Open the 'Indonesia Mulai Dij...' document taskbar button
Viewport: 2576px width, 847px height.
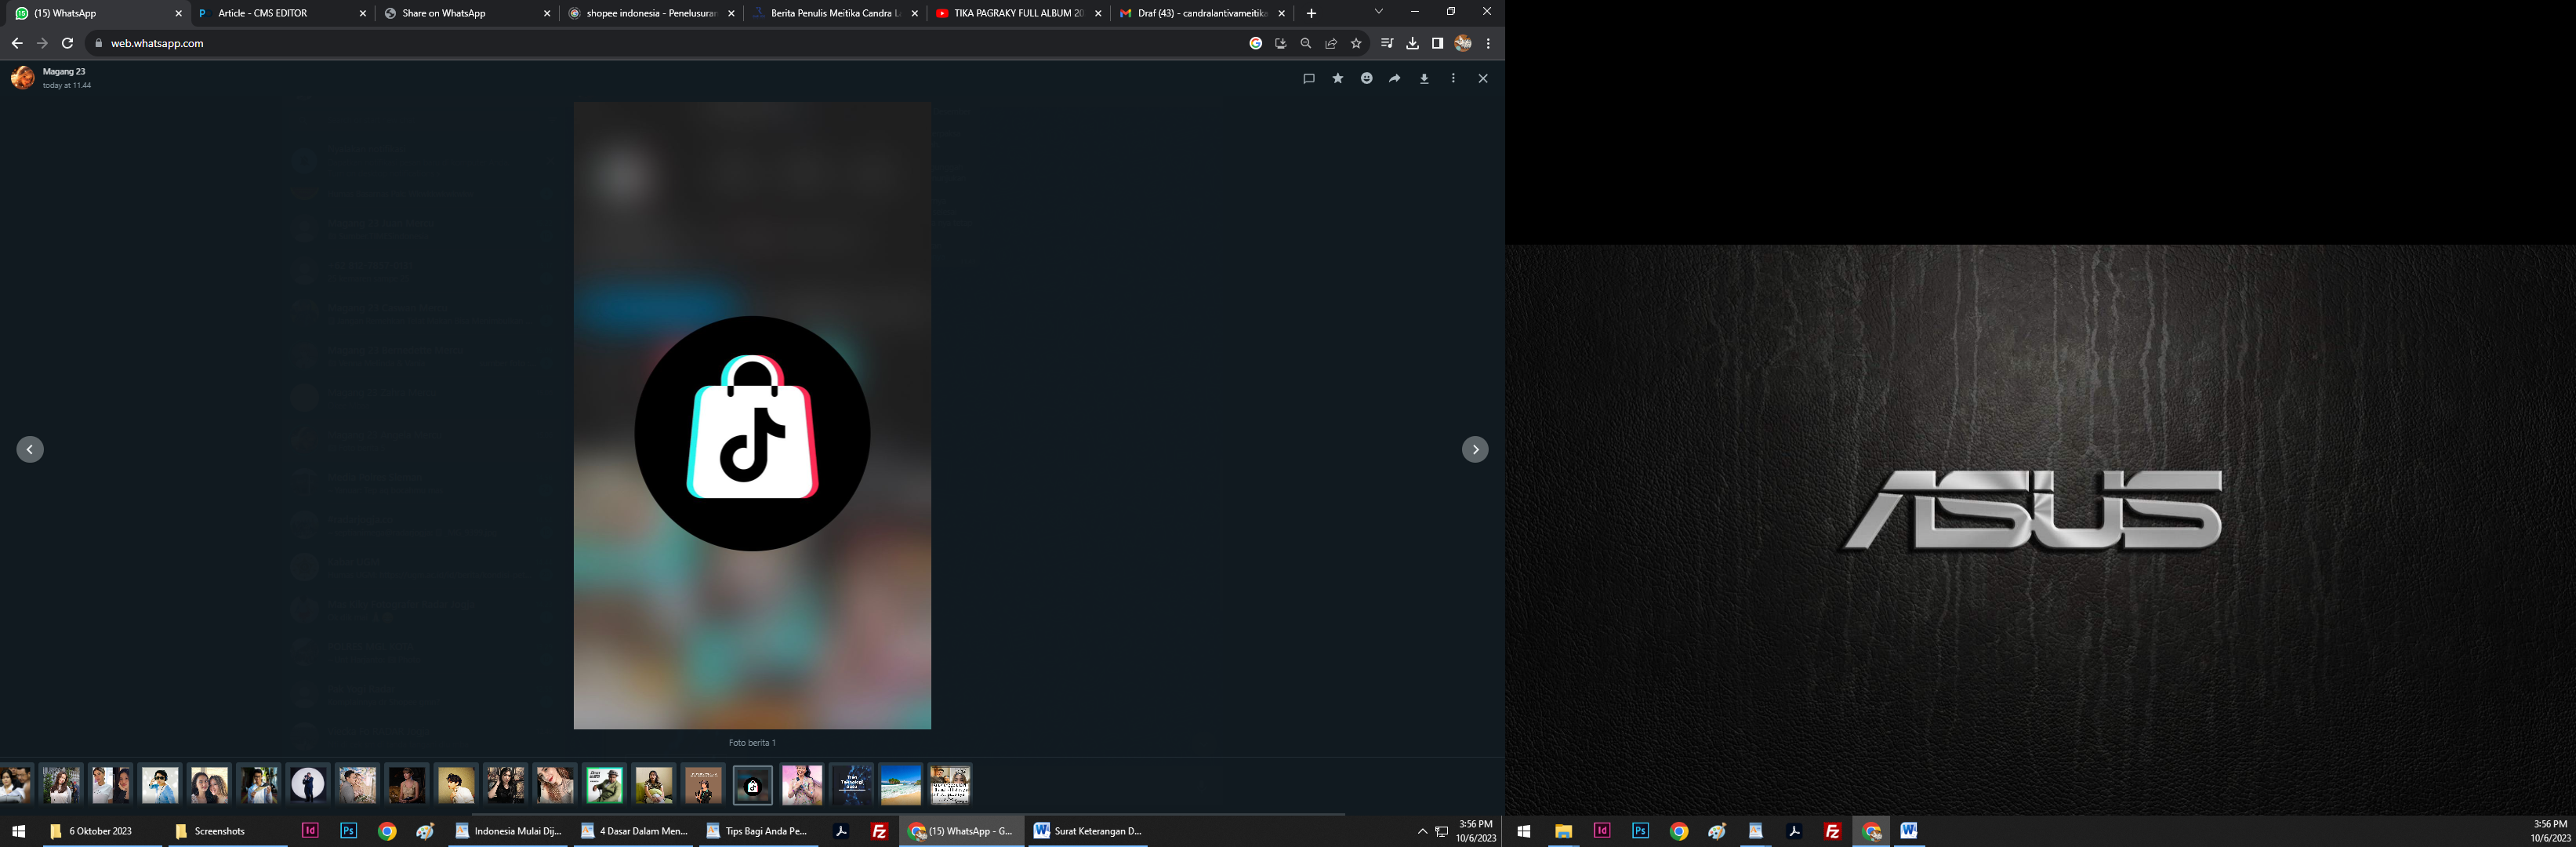coord(509,831)
